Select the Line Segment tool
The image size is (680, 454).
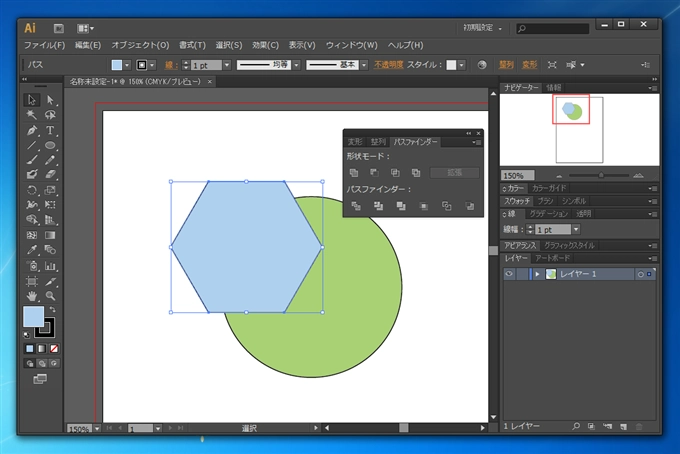coord(32,145)
